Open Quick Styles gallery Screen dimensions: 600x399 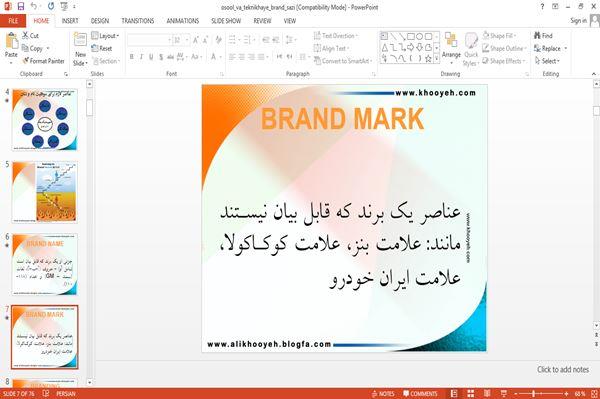click(x=471, y=50)
